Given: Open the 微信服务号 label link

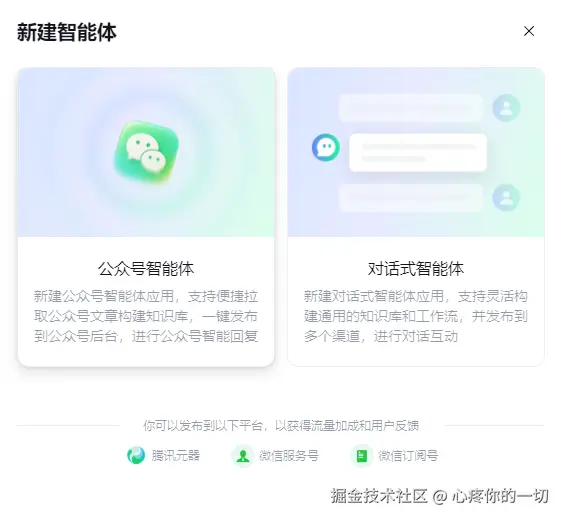Looking at the screenshot, I should click(x=289, y=455).
